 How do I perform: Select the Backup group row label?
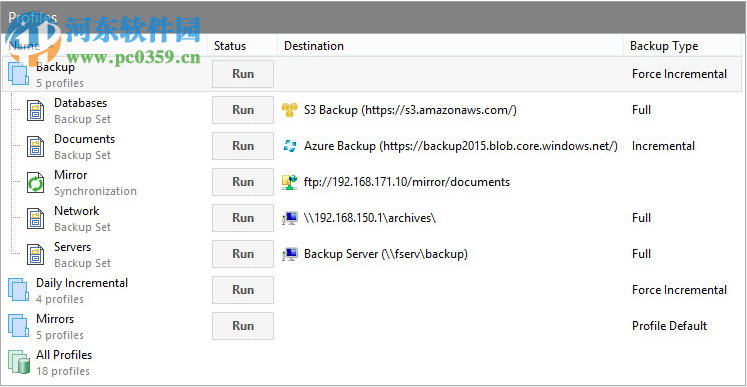[55, 67]
